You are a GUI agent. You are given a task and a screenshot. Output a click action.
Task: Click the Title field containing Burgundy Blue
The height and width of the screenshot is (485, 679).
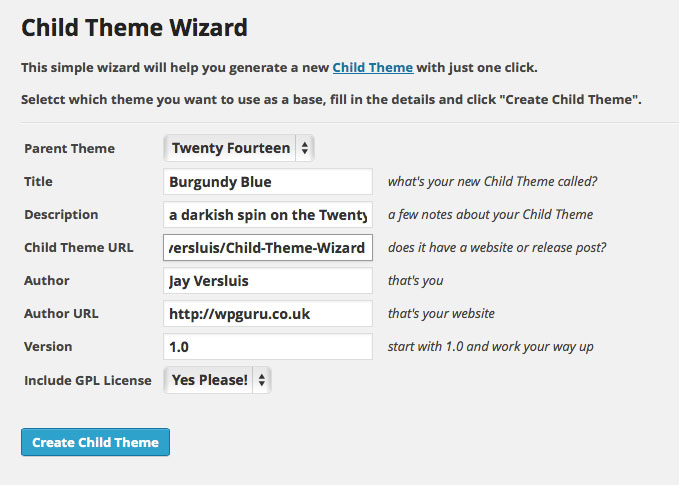pos(267,182)
